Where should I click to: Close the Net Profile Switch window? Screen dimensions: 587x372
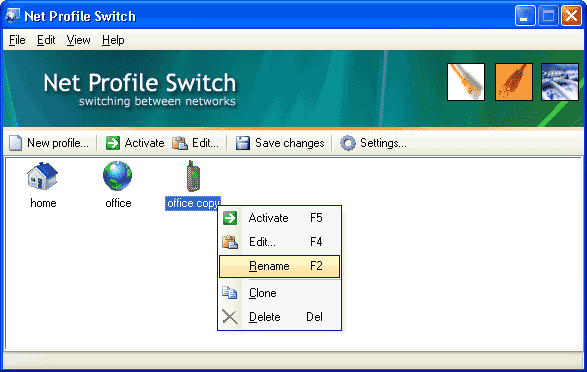coord(571,16)
